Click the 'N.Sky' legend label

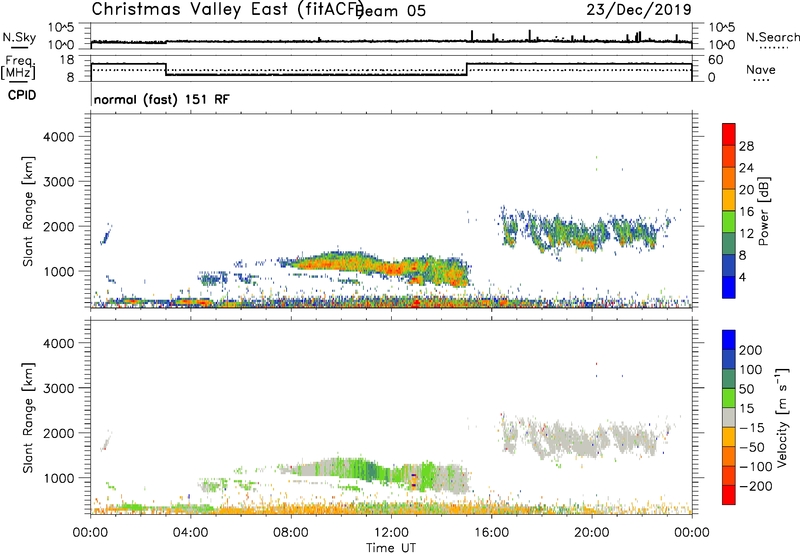[19, 37]
